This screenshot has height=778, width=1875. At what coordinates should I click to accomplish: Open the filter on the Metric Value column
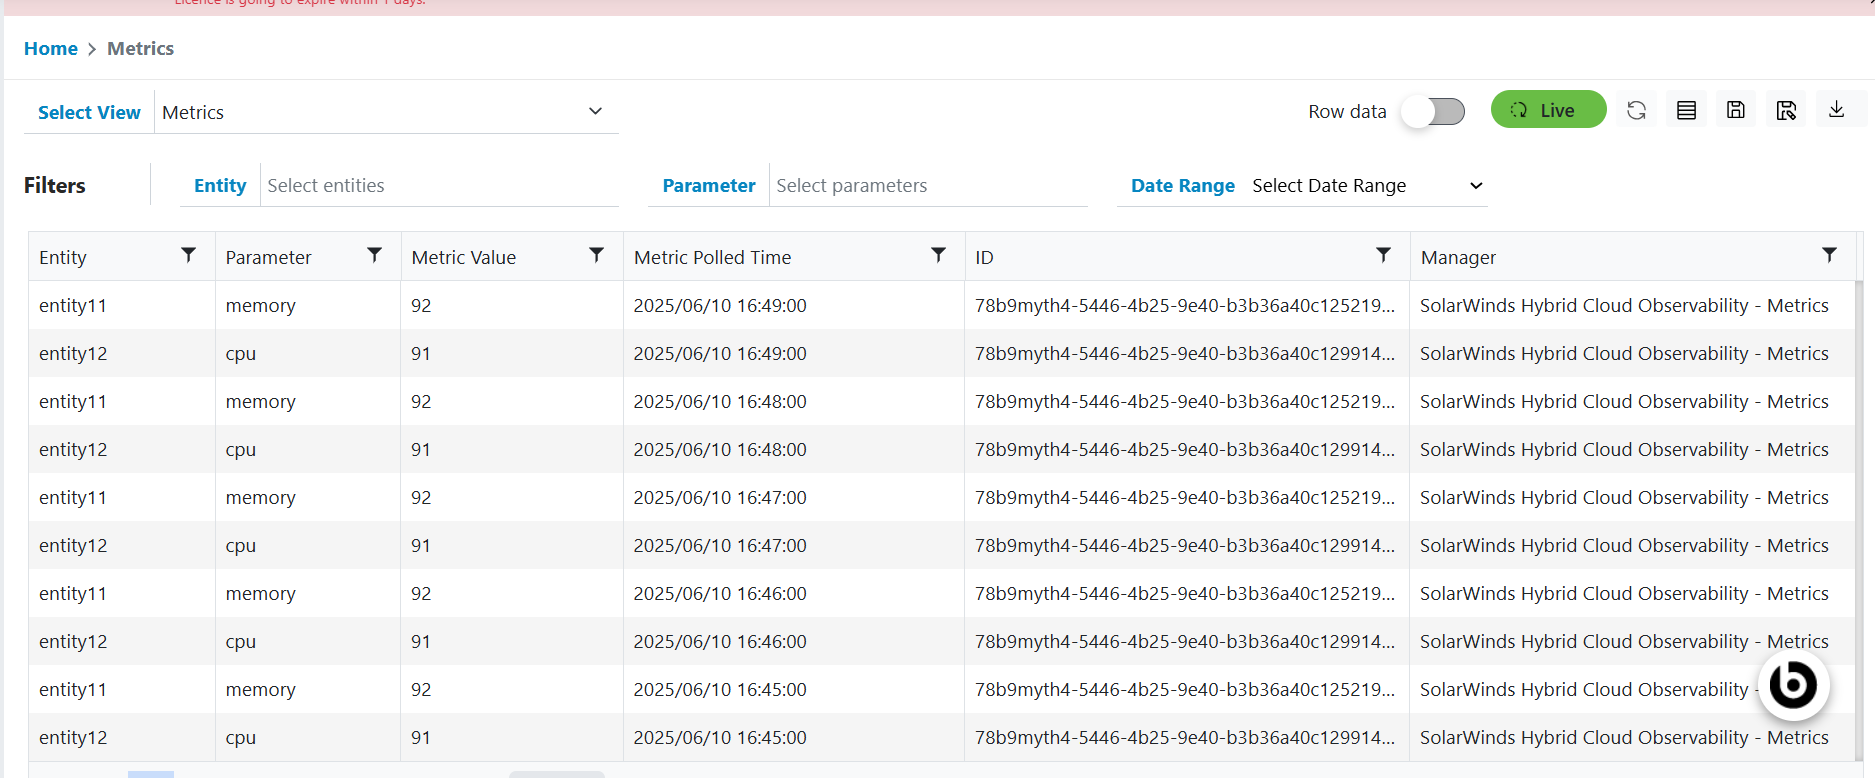point(597,256)
